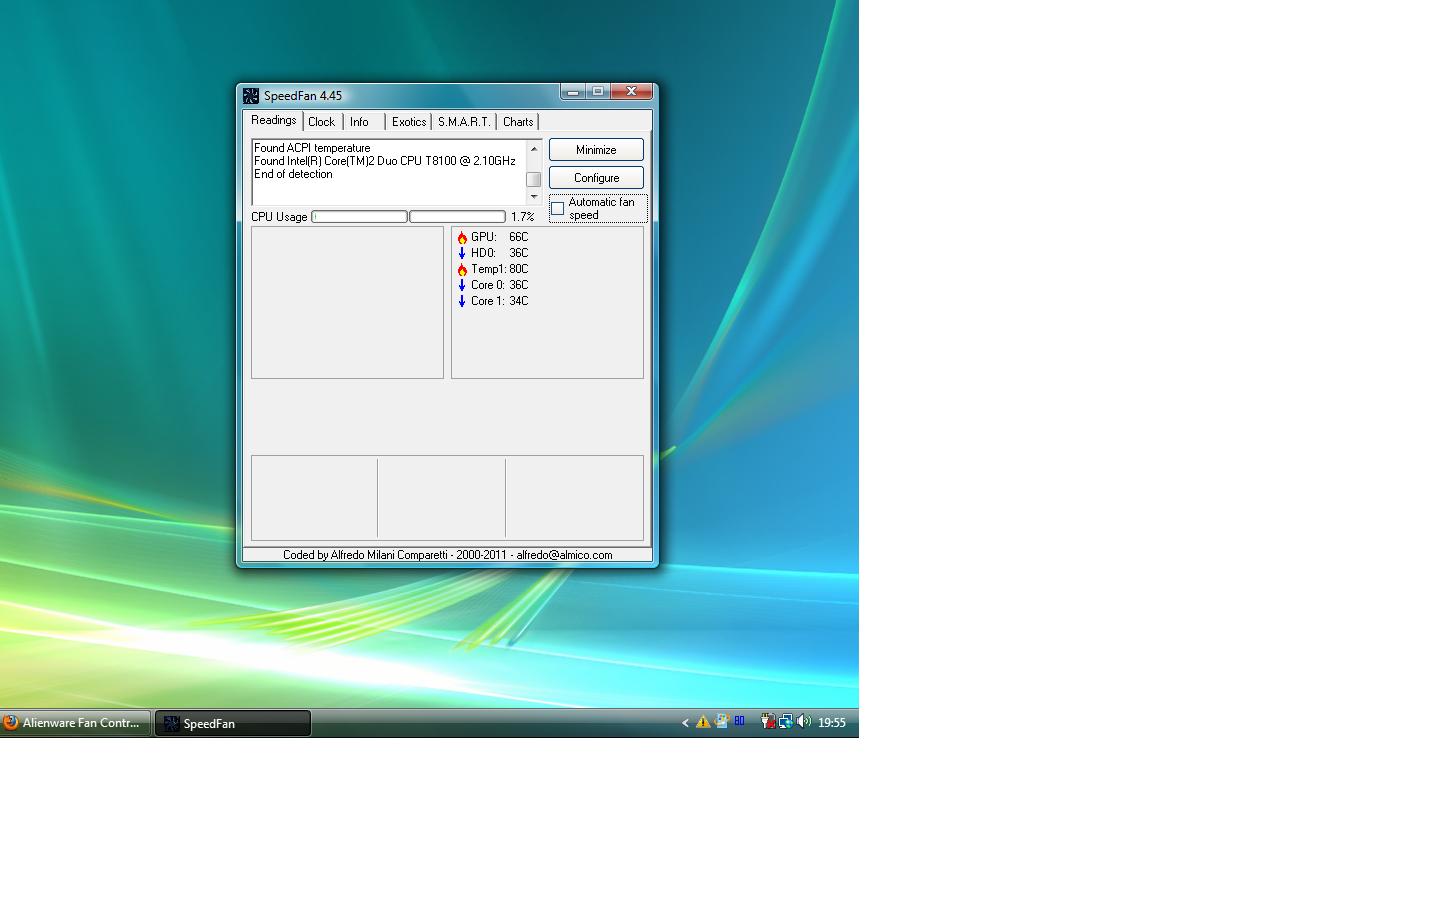Click the Core 0 36C temperature value
The height and width of the screenshot is (900, 1440).
518,285
